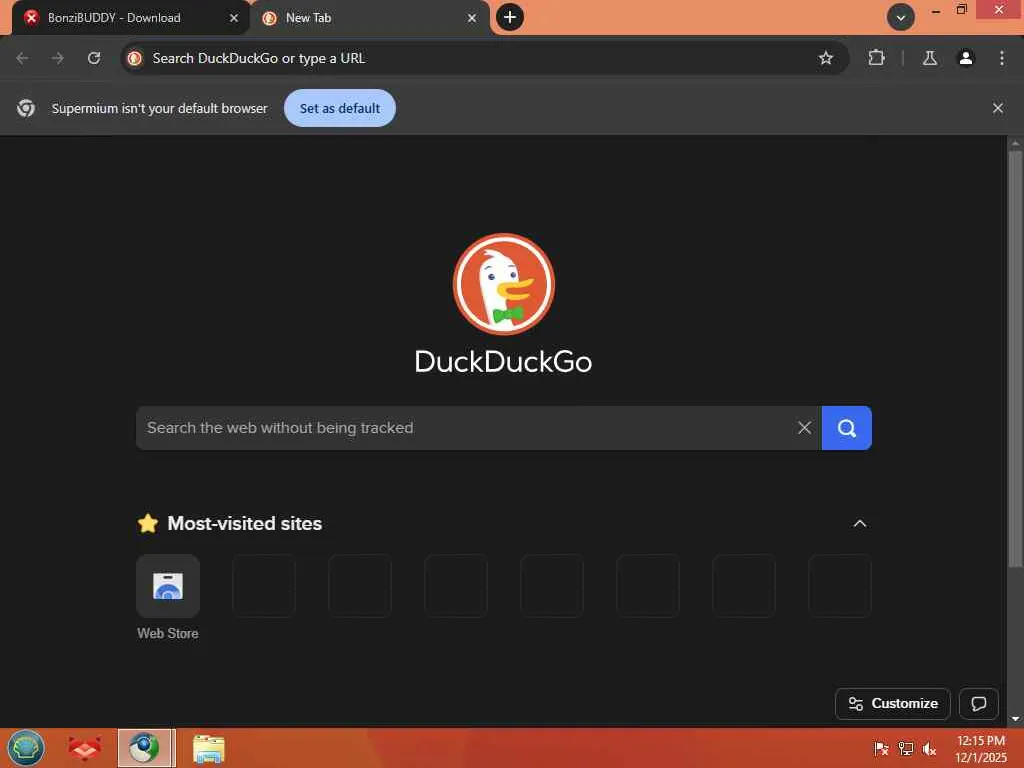Open the Extensions puzzle icon
The image size is (1024, 768).
(x=876, y=58)
